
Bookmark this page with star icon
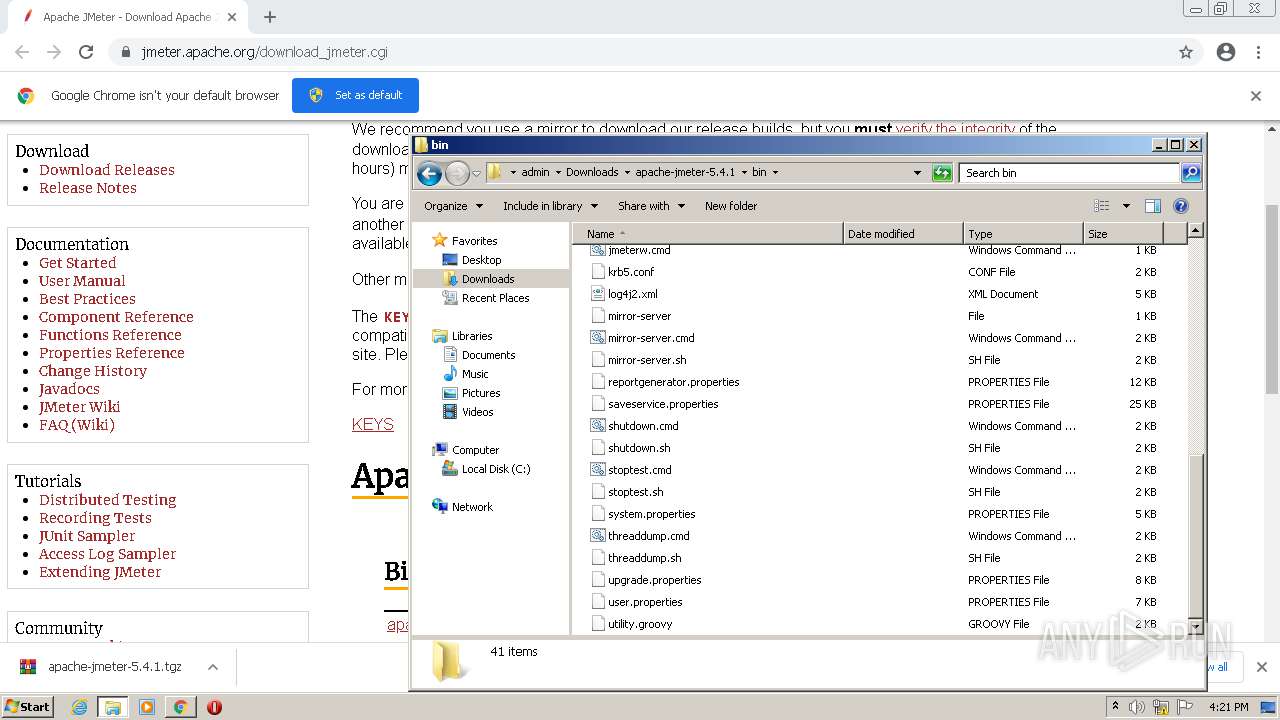coord(1186,52)
